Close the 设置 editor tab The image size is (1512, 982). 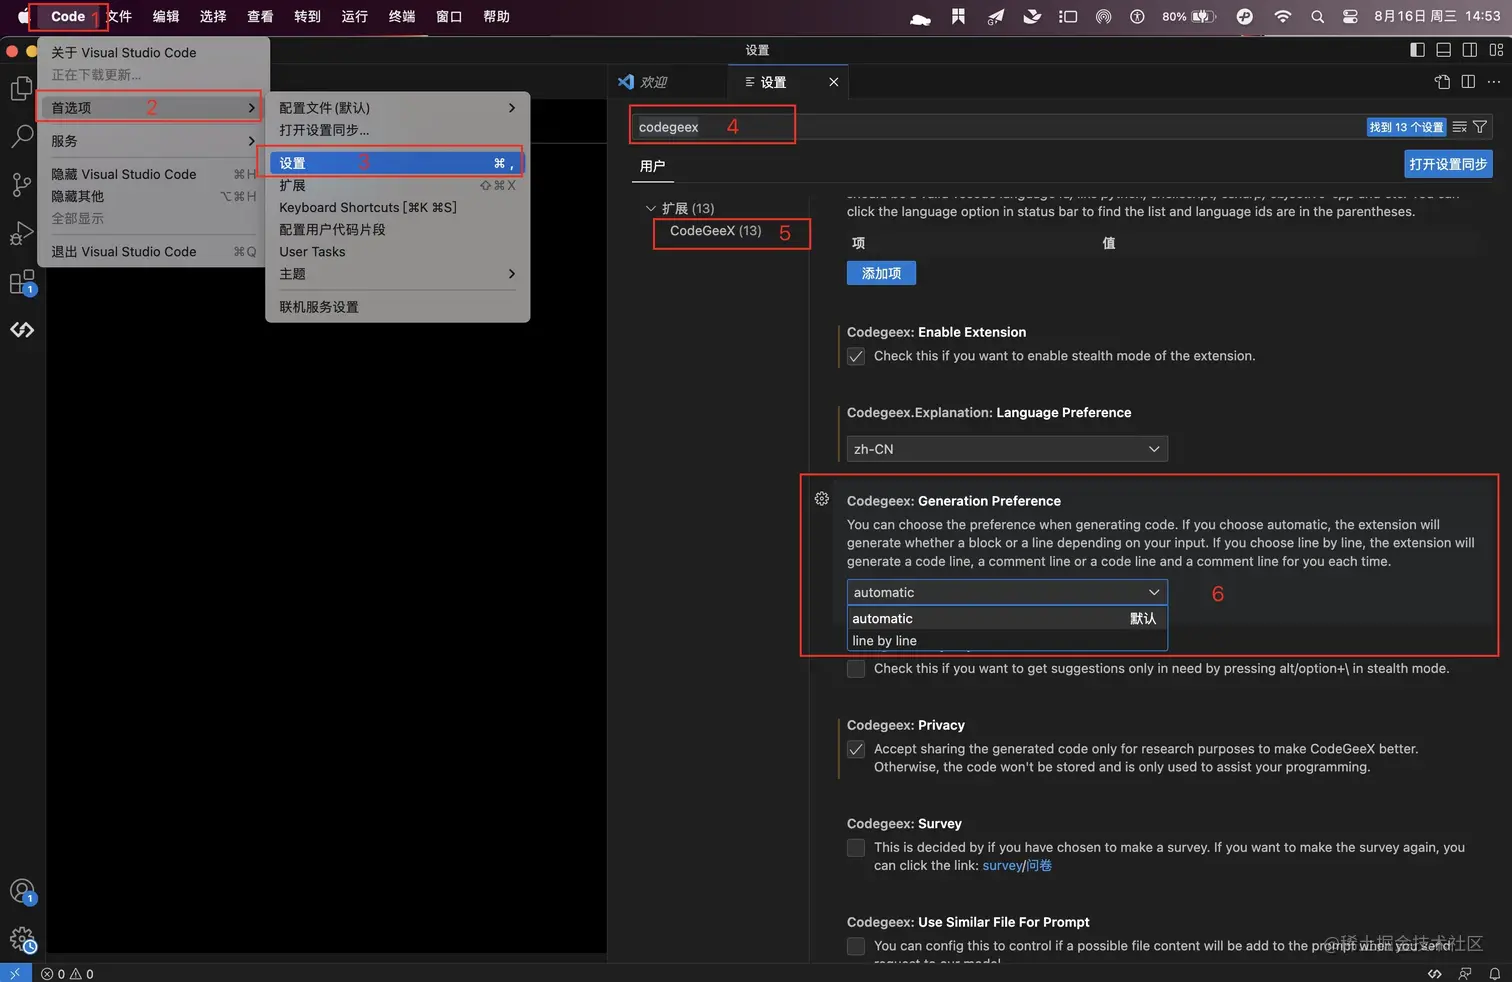pyautogui.click(x=834, y=82)
